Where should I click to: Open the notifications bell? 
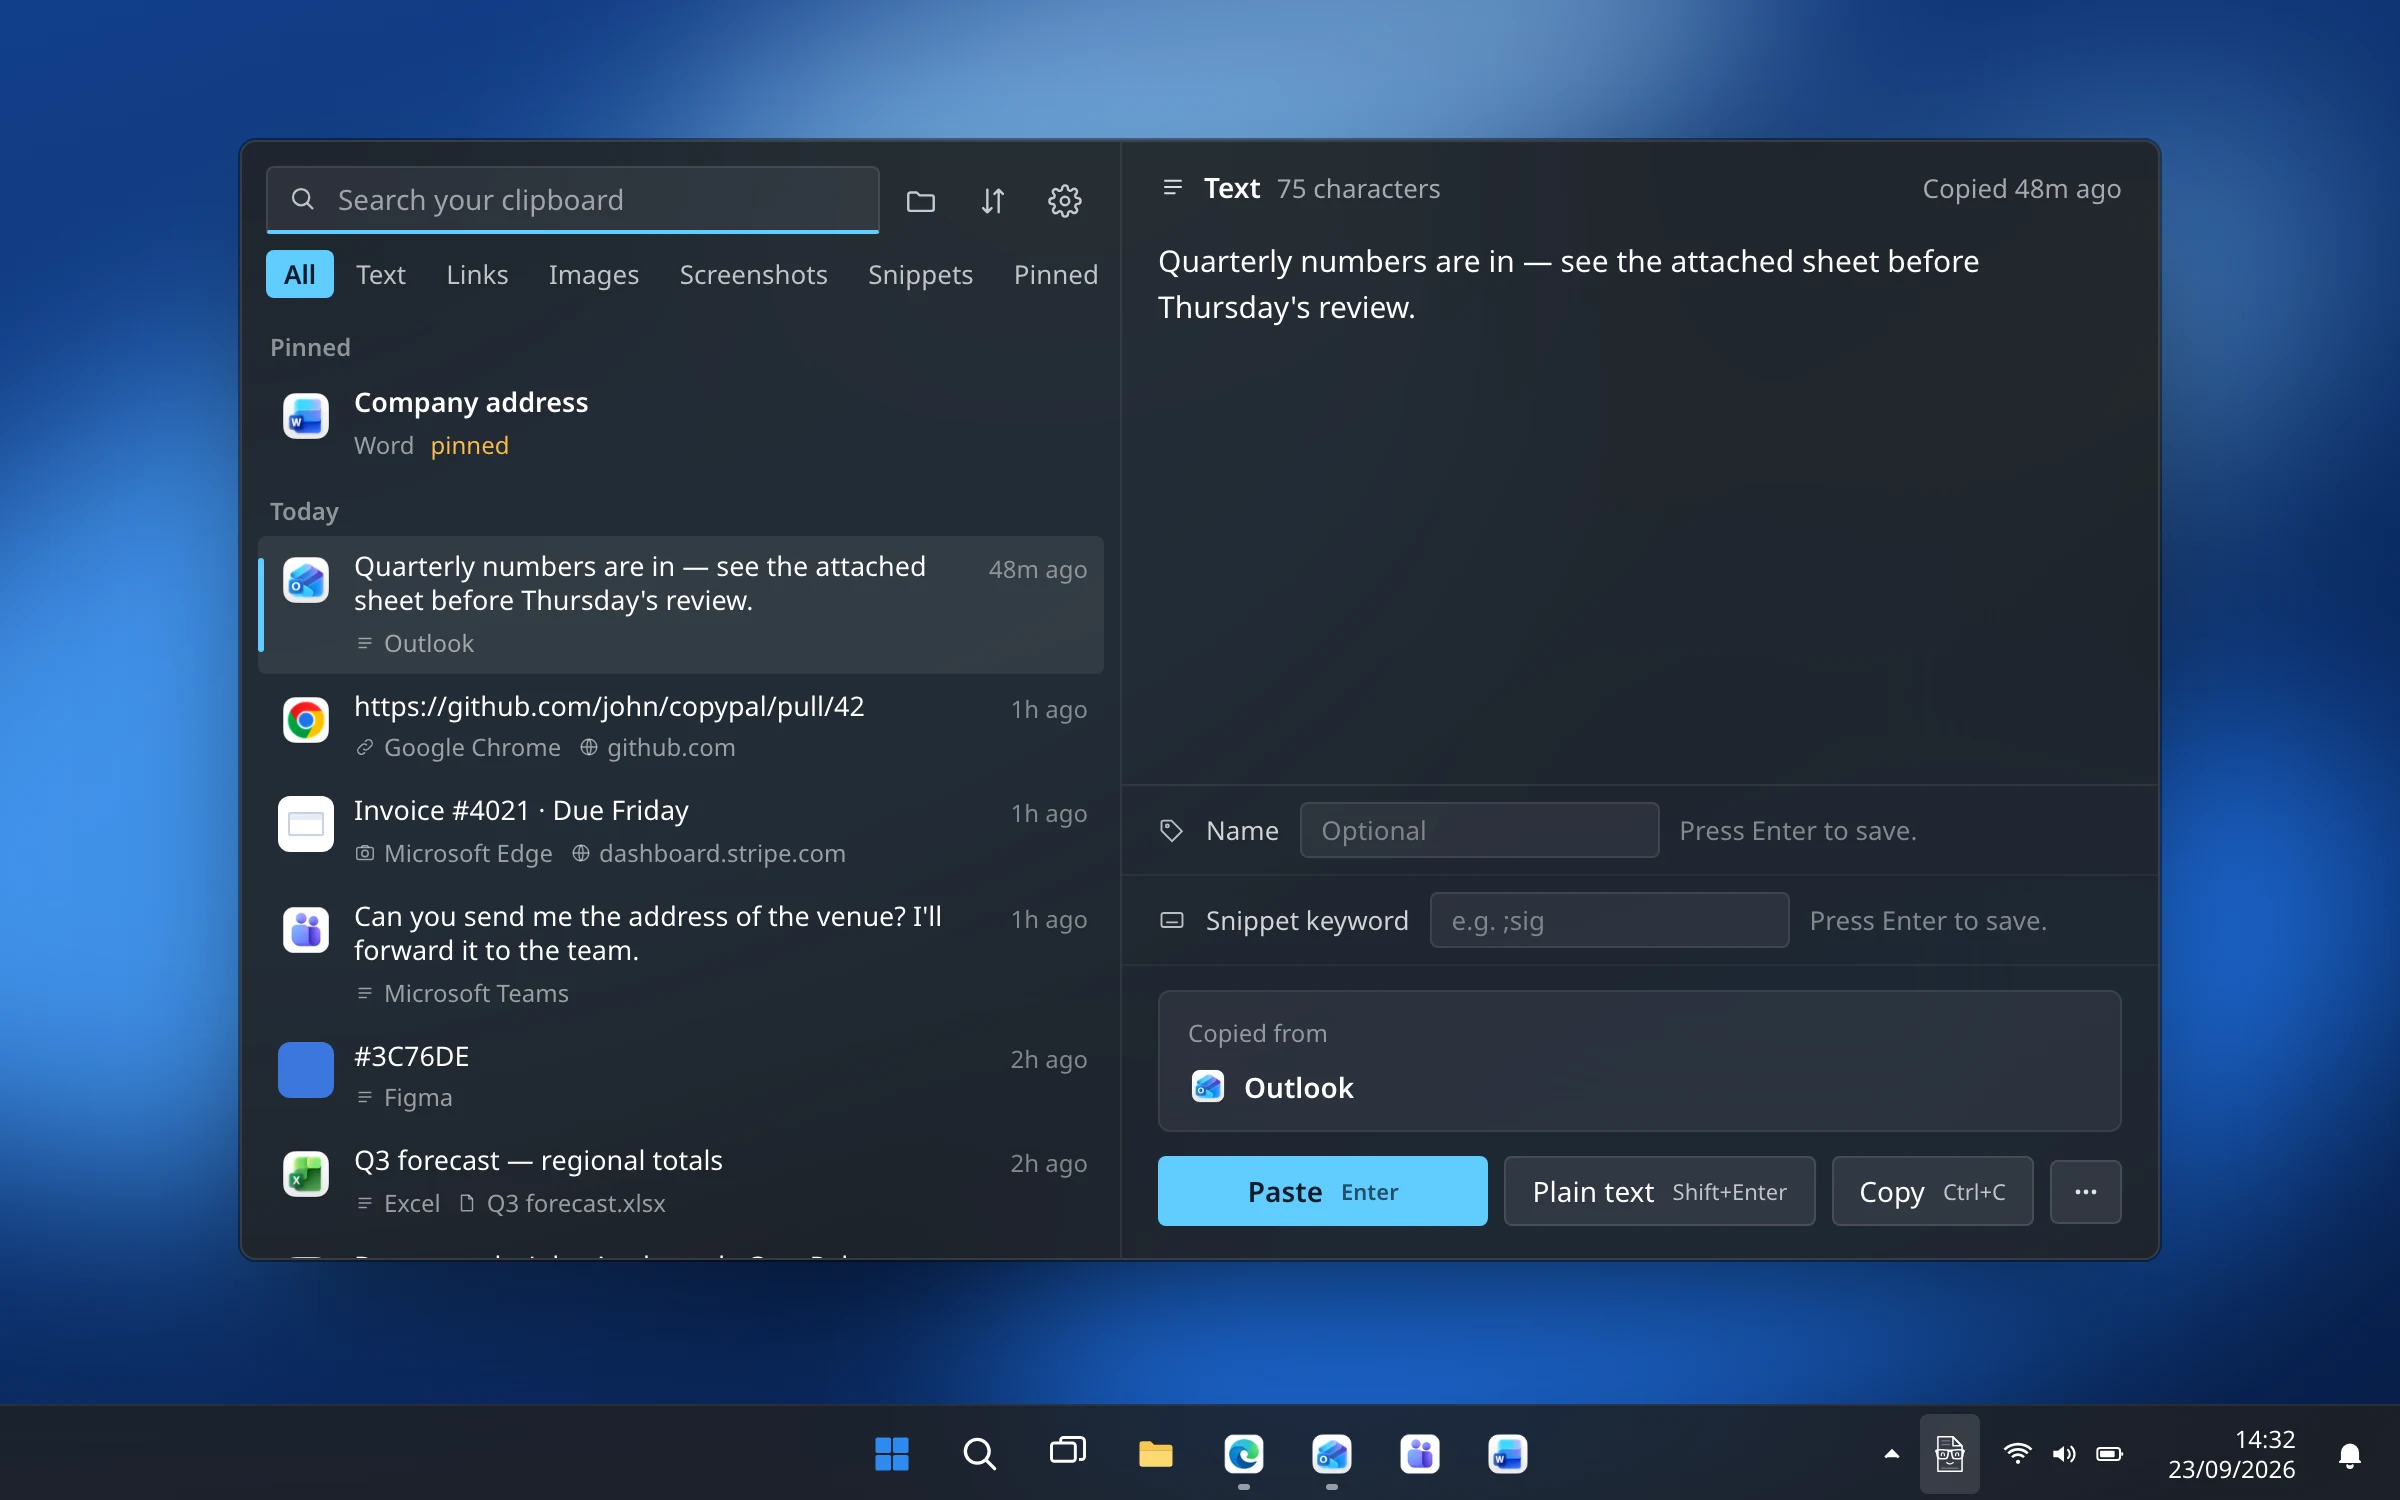pyautogui.click(x=2350, y=1455)
